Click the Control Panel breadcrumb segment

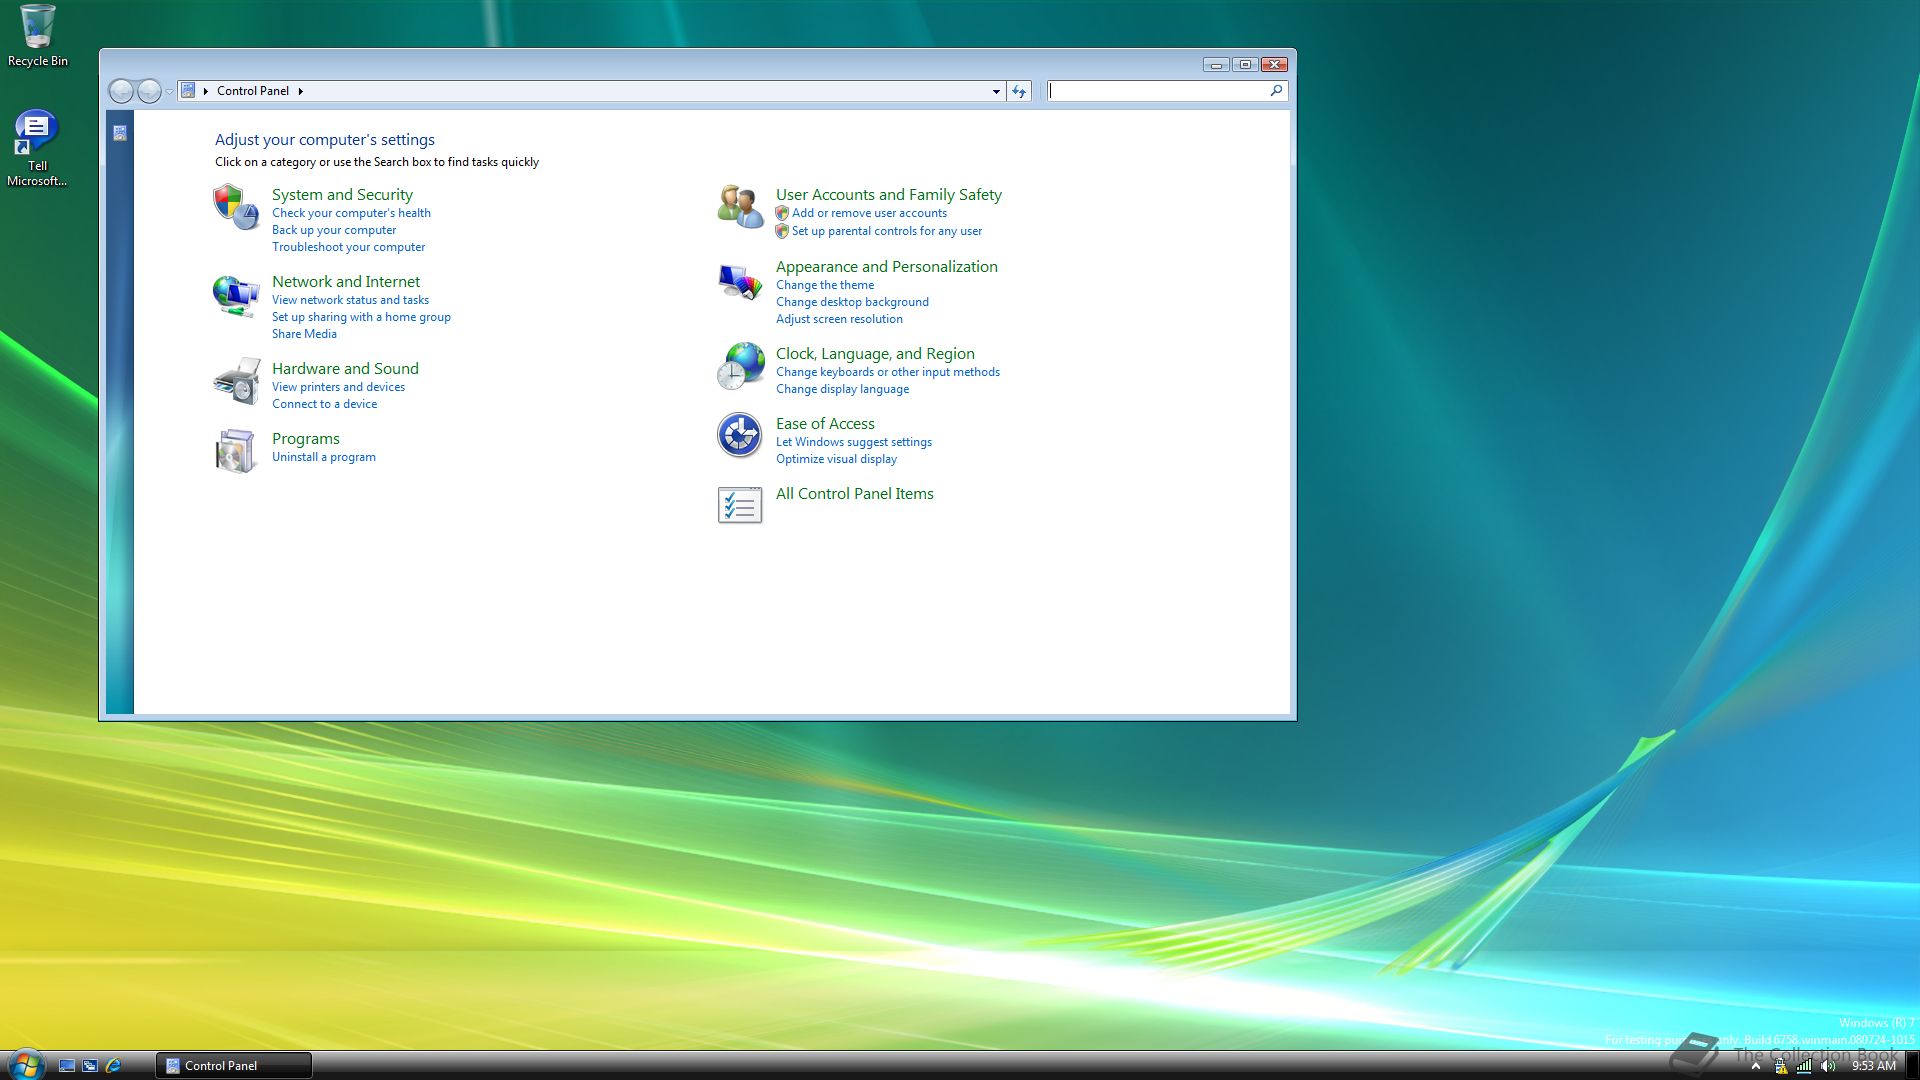[x=253, y=91]
